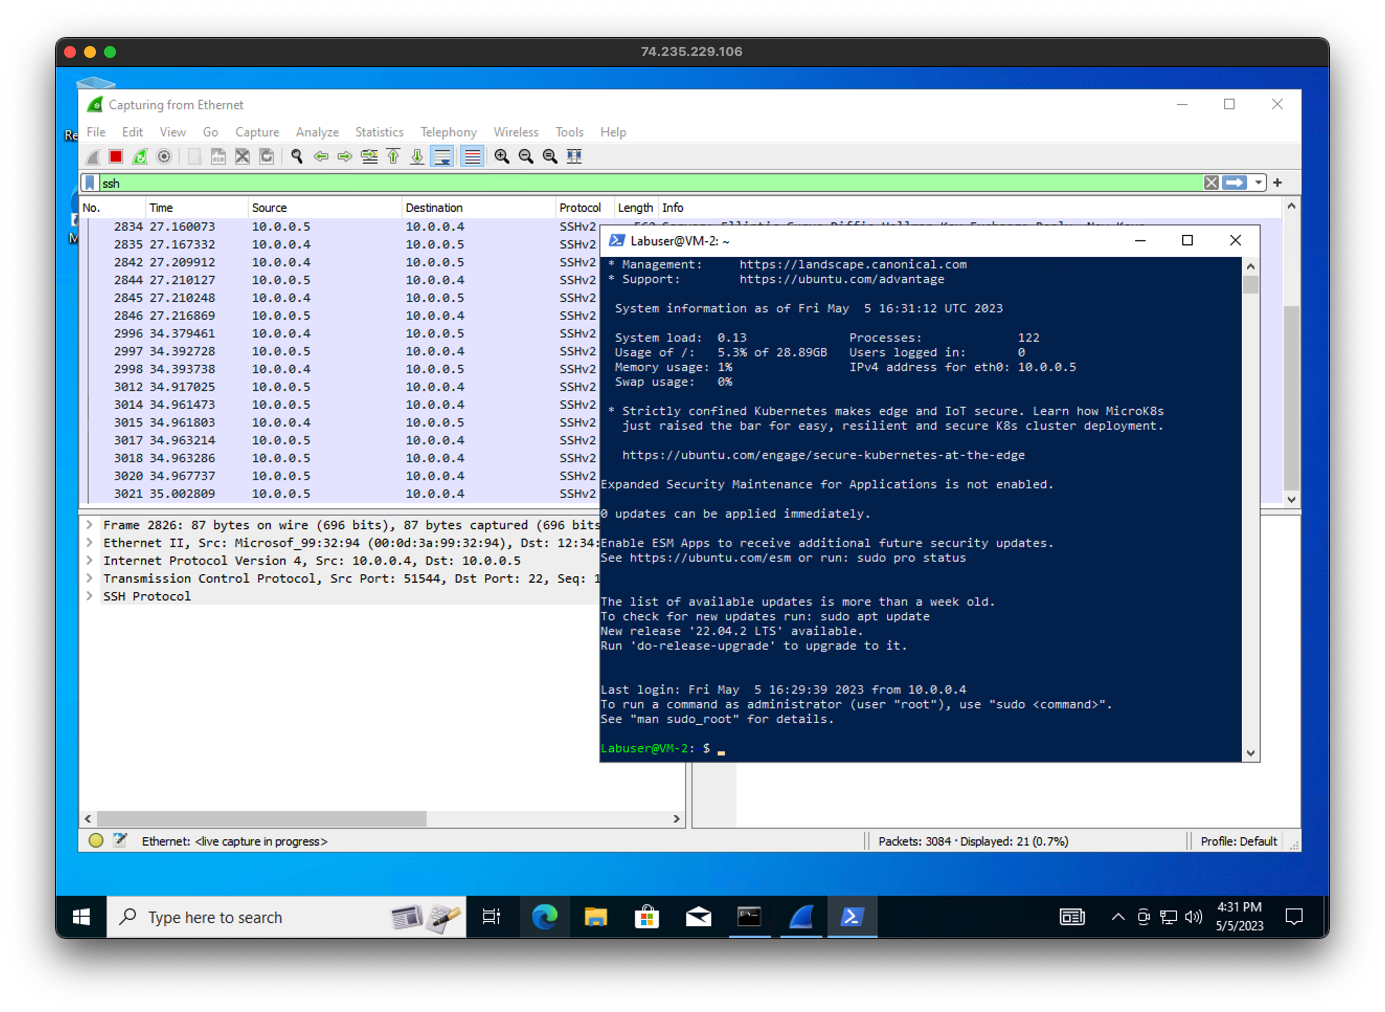Open the expert information indicator in status bar
This screenshot has height=1012, width=1385.
[95, 841]
